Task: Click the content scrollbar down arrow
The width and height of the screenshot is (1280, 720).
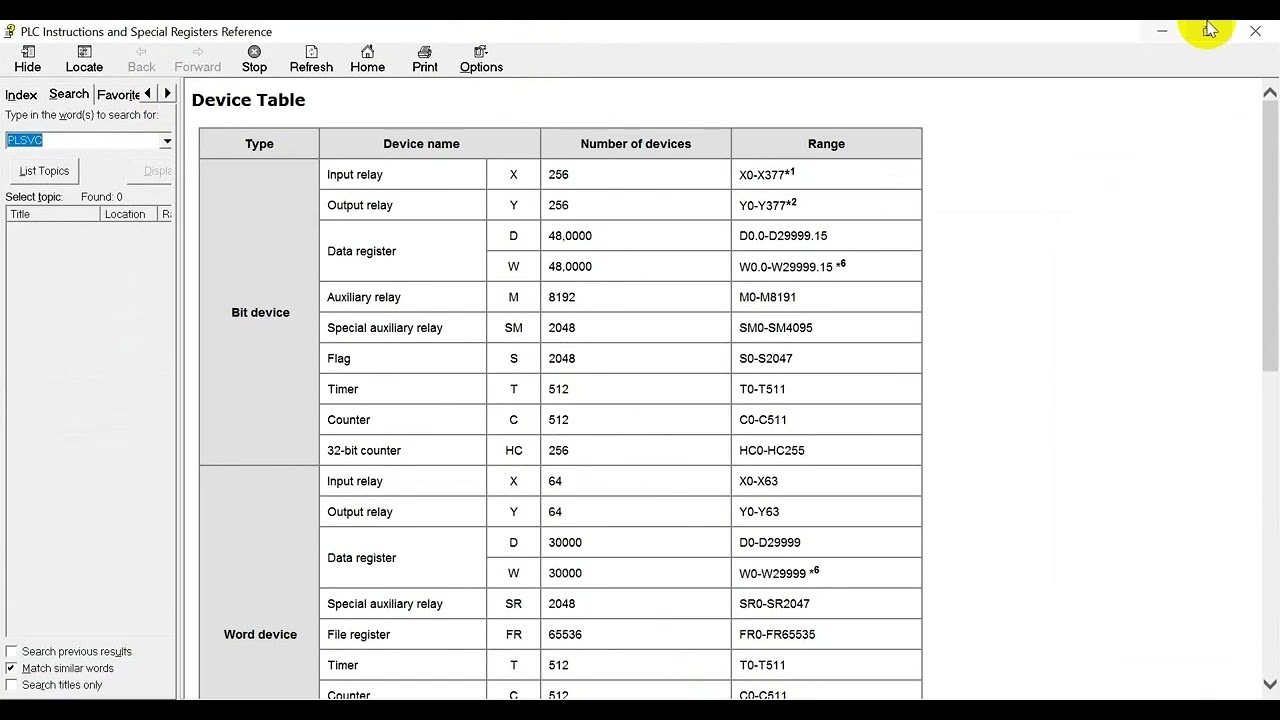Action: (1270, 685)
